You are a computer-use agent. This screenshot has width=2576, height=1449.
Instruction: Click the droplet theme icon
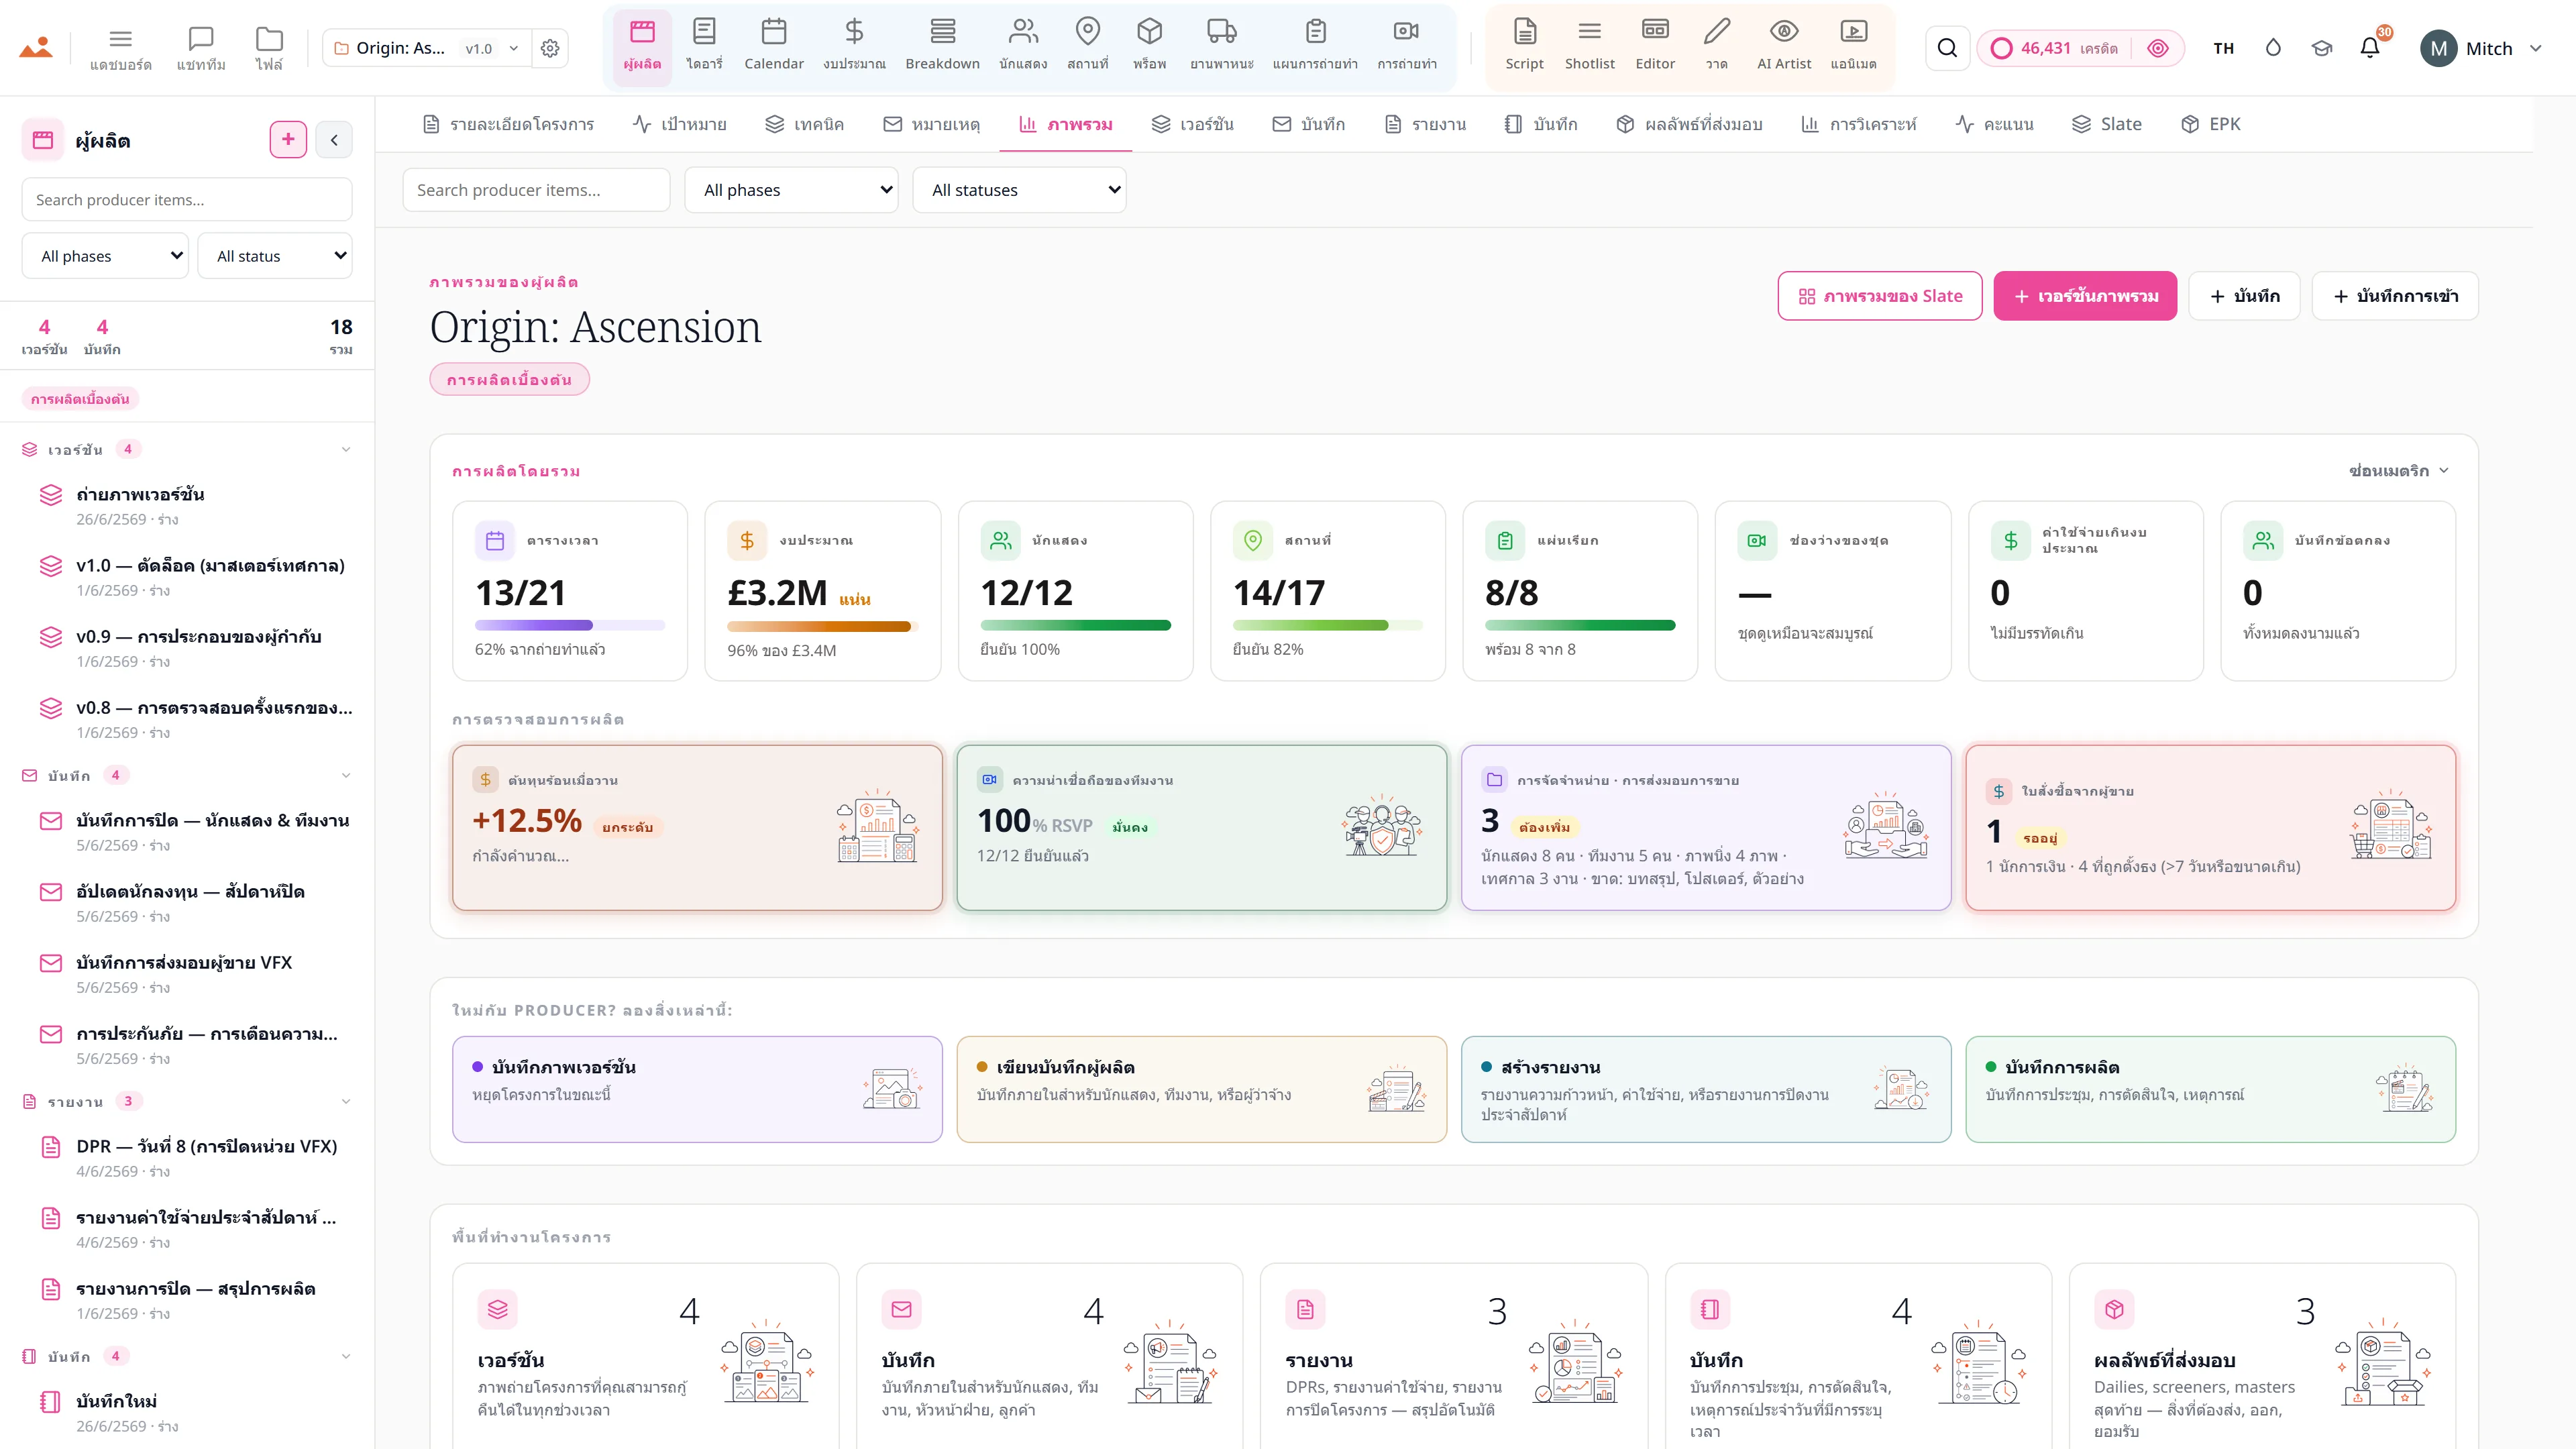coord(2273,48)
